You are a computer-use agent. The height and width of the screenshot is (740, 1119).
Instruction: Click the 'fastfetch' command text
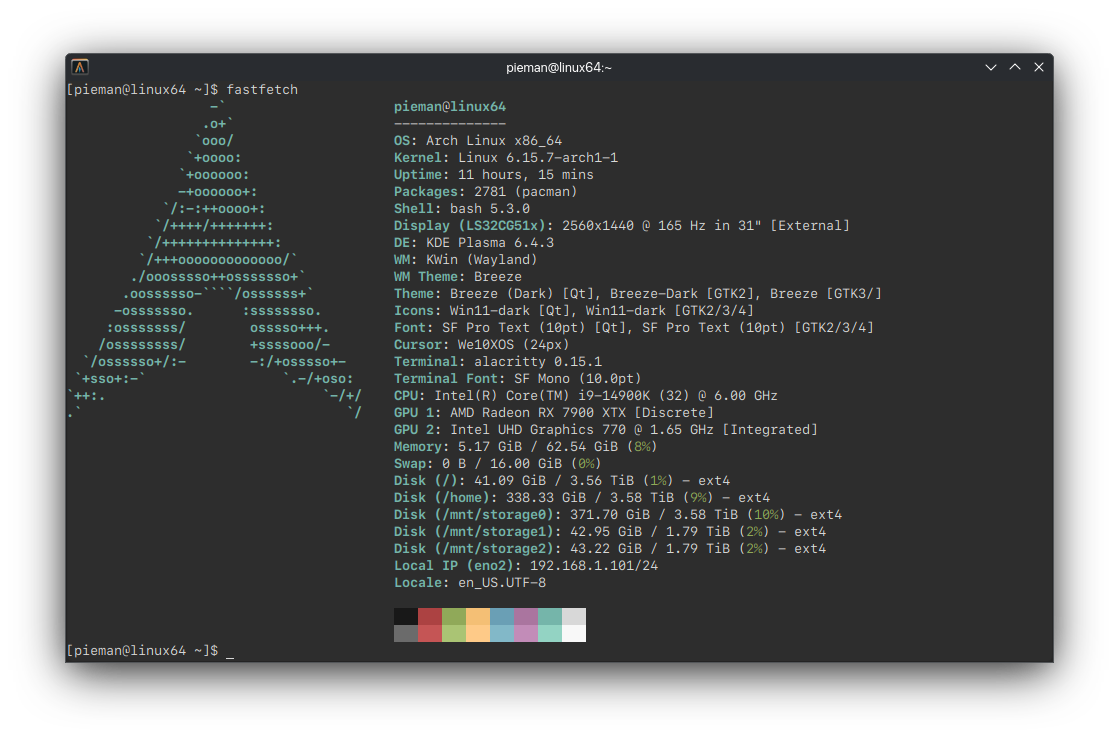point(262,90)
